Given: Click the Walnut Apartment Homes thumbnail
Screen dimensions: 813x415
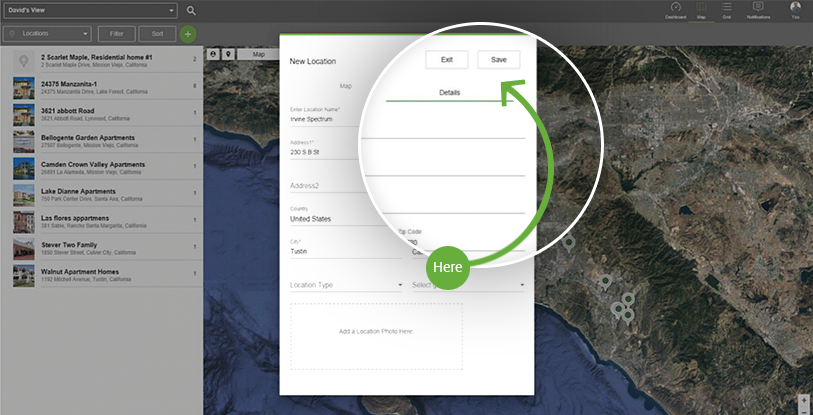Looking at the screenshot, I should [x=23, y=276].
